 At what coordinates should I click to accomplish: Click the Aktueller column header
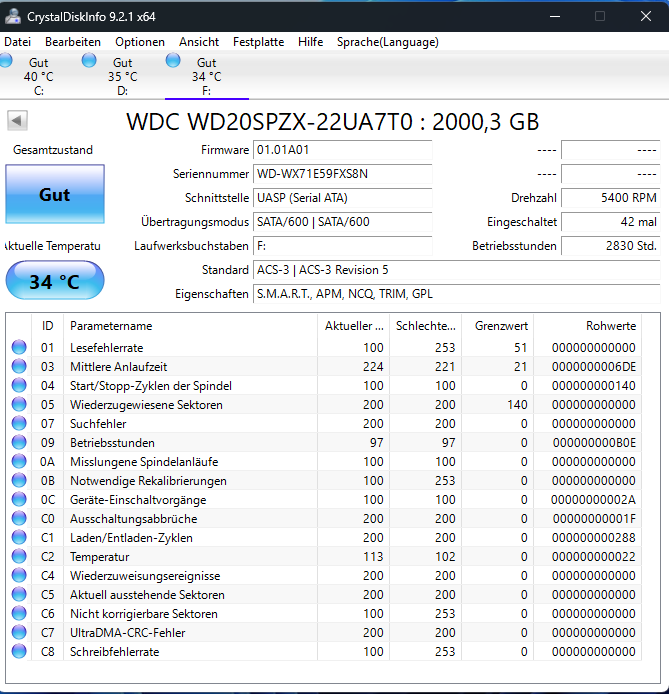354,326
